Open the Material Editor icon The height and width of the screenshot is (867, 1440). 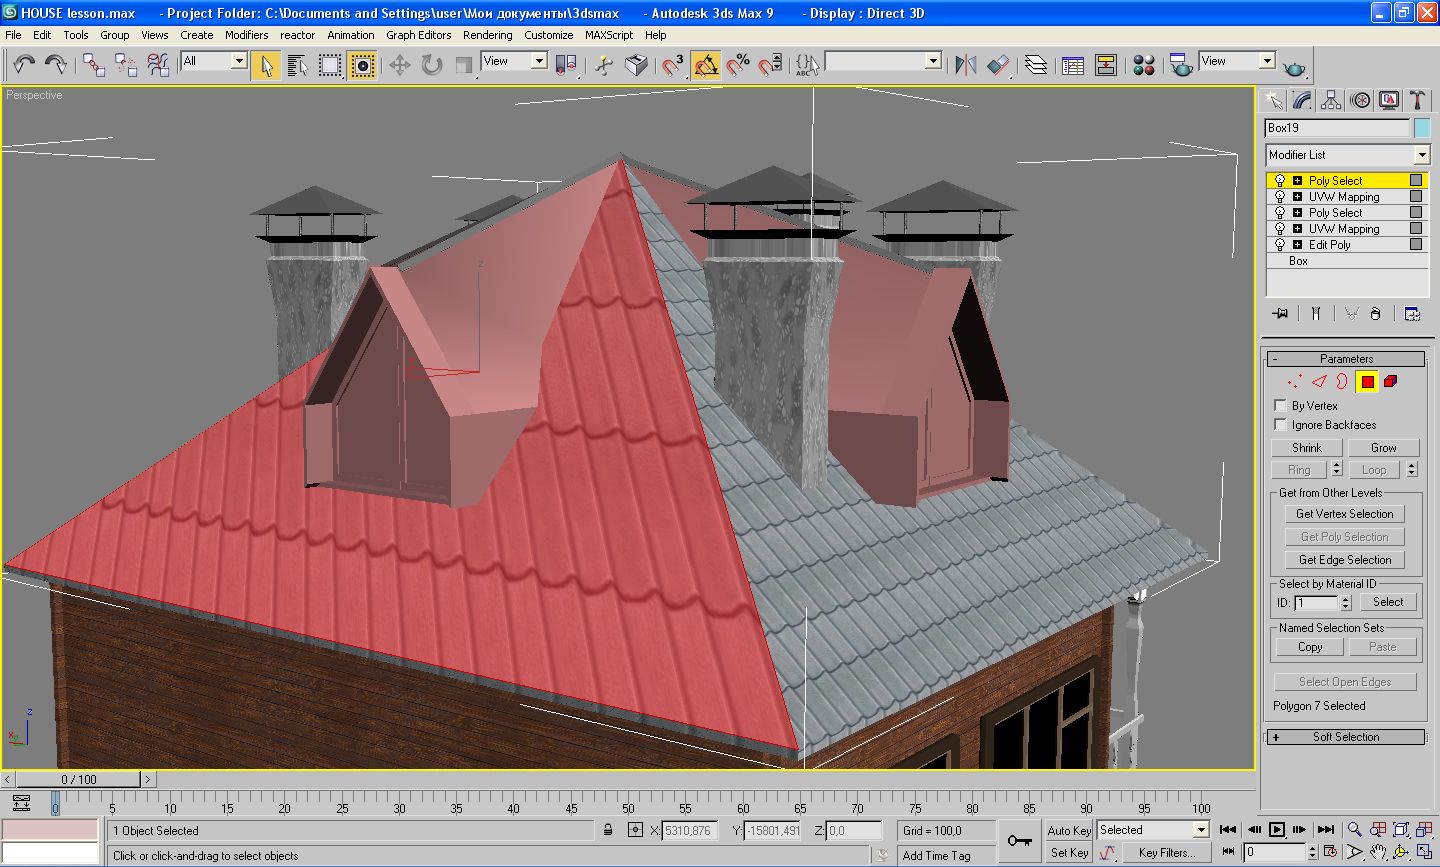tap(1145, 65)
